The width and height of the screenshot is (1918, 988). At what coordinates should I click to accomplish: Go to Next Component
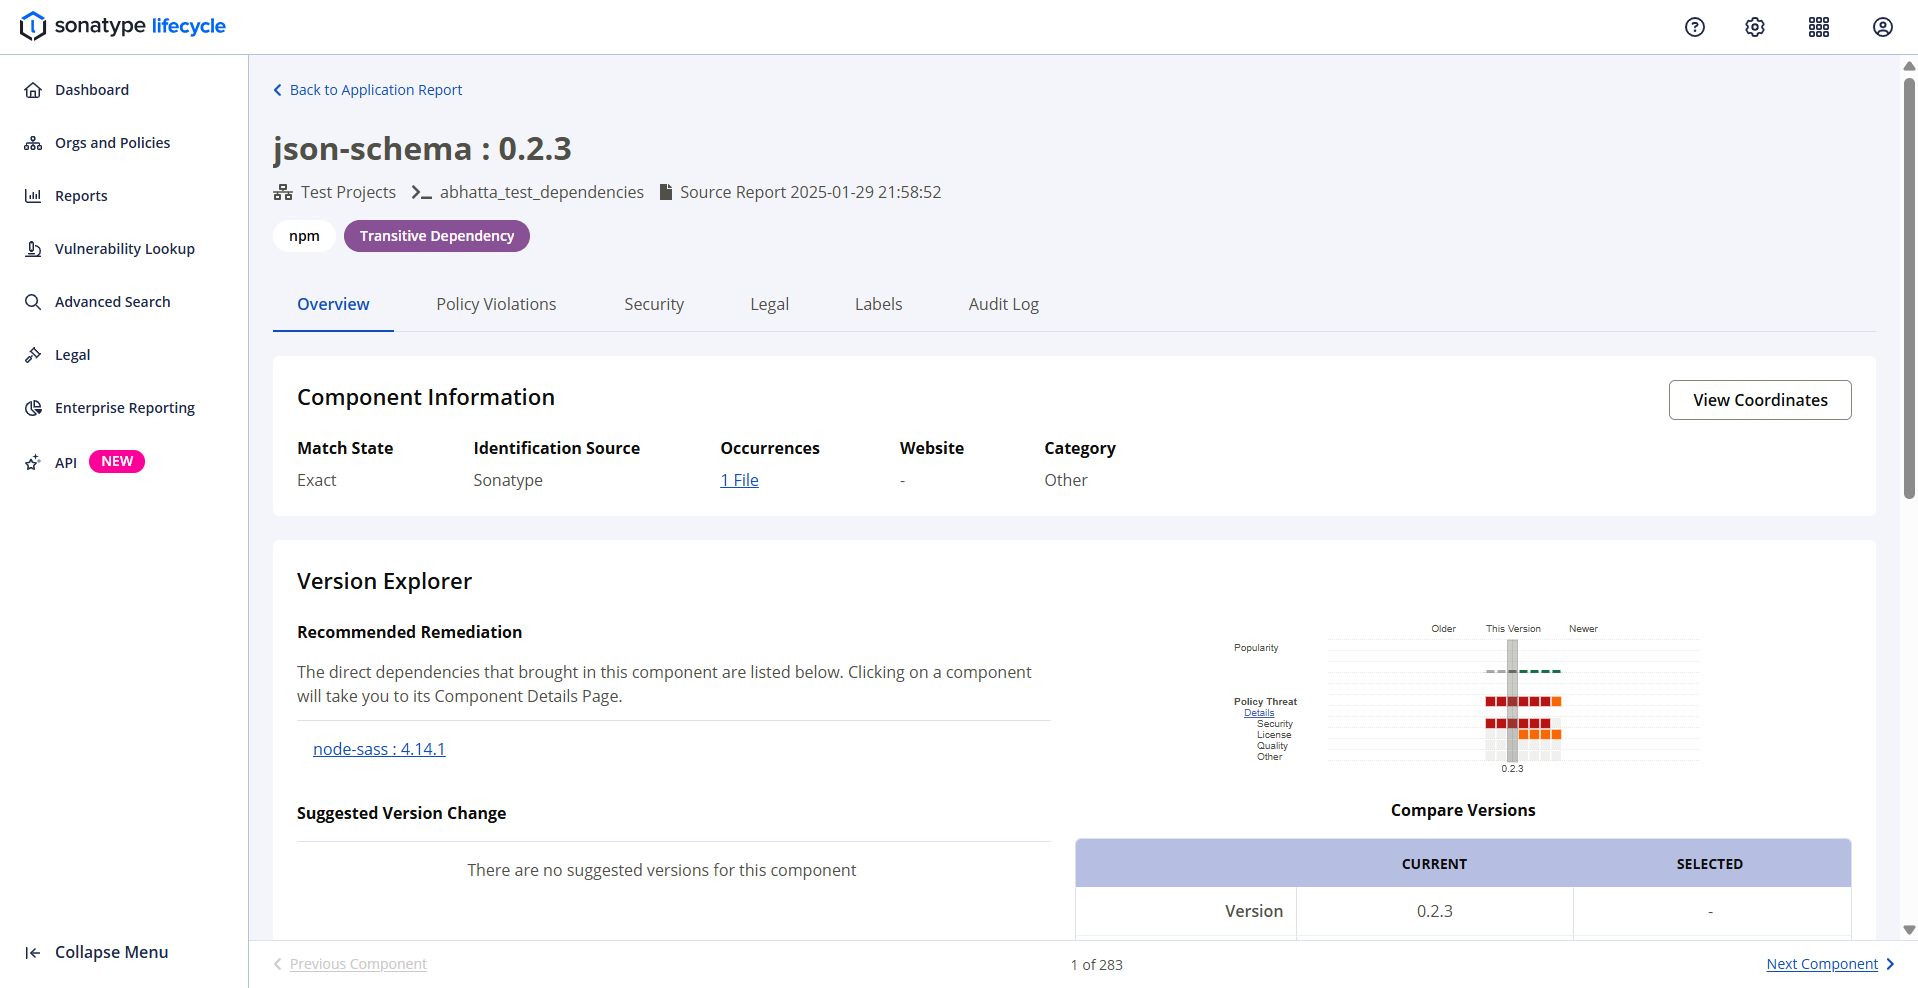[x=1822, y=964]
